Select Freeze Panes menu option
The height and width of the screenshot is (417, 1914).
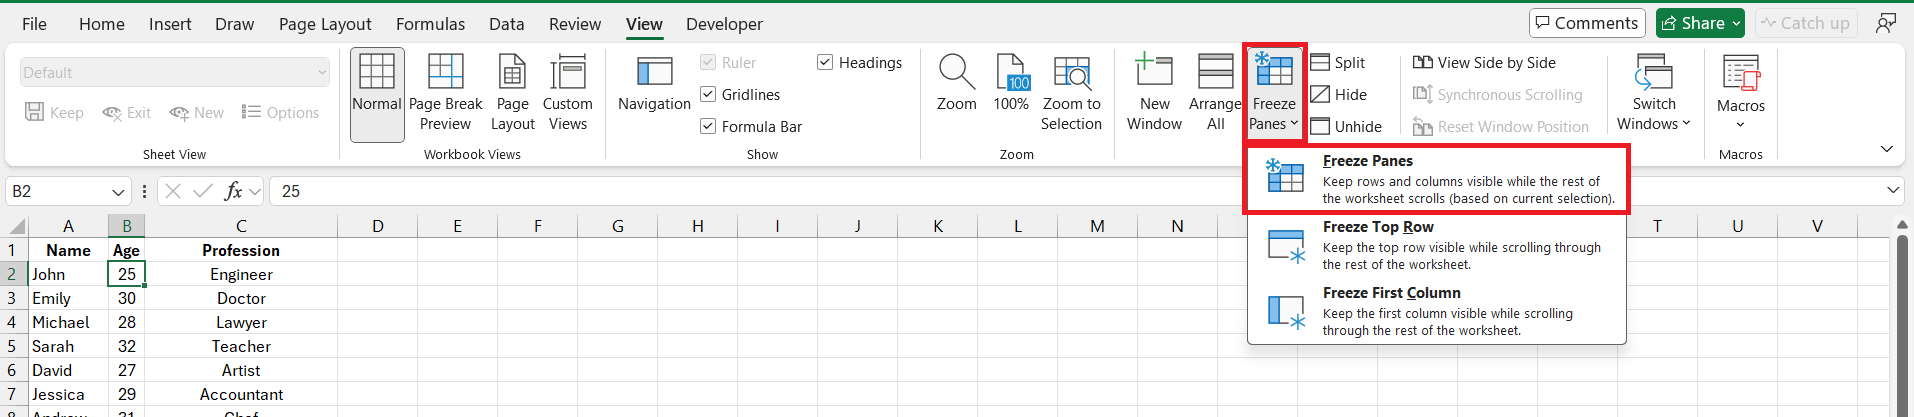click(1437, 179)
